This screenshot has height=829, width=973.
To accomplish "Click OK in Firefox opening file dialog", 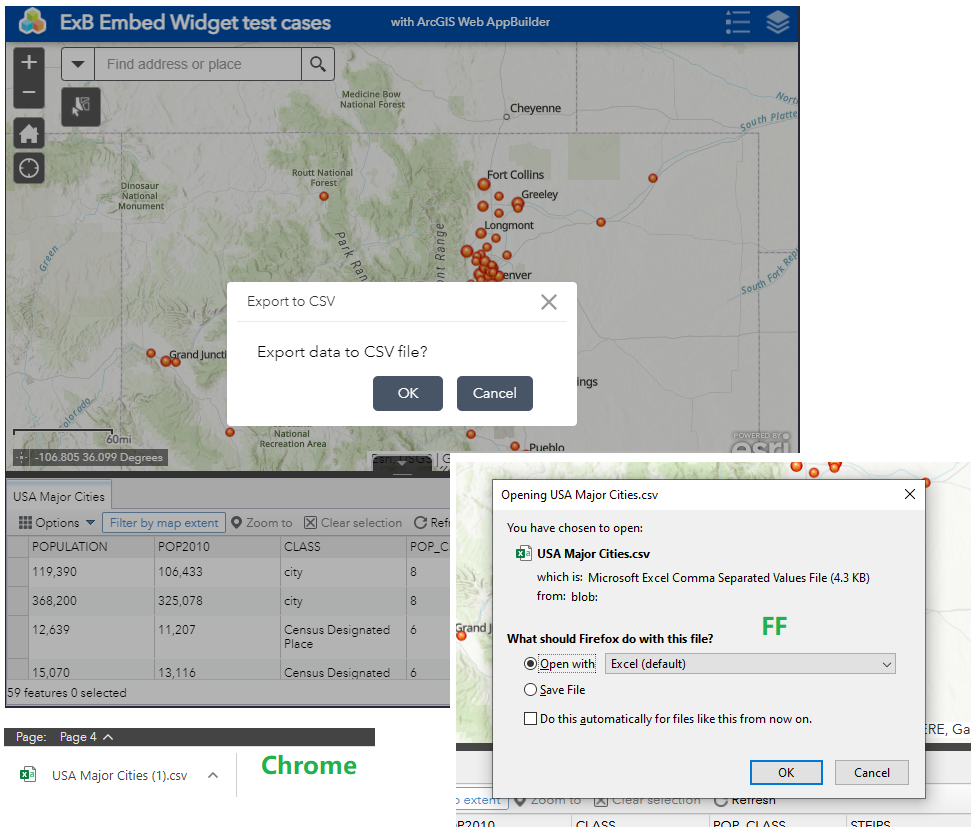I will point(786,772).
